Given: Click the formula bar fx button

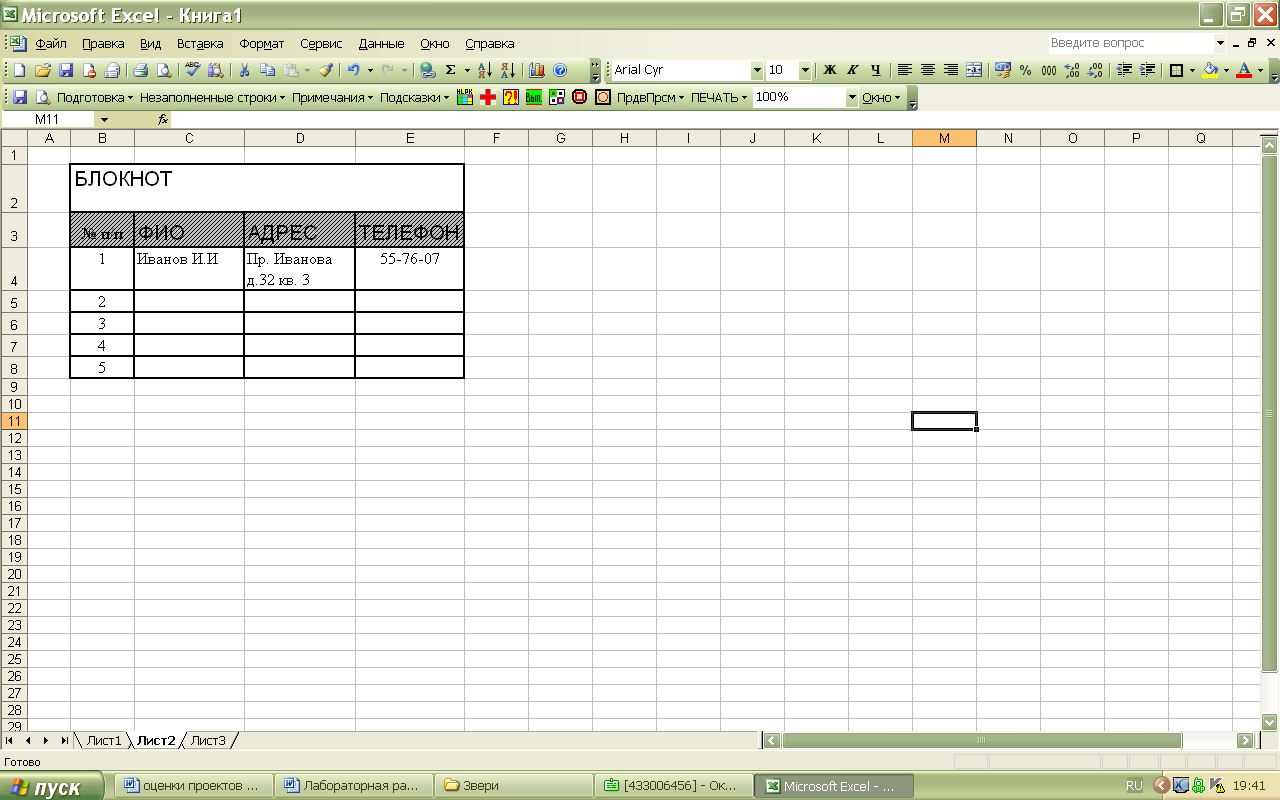Looking at the screenshot, I should tap(163, 120).
